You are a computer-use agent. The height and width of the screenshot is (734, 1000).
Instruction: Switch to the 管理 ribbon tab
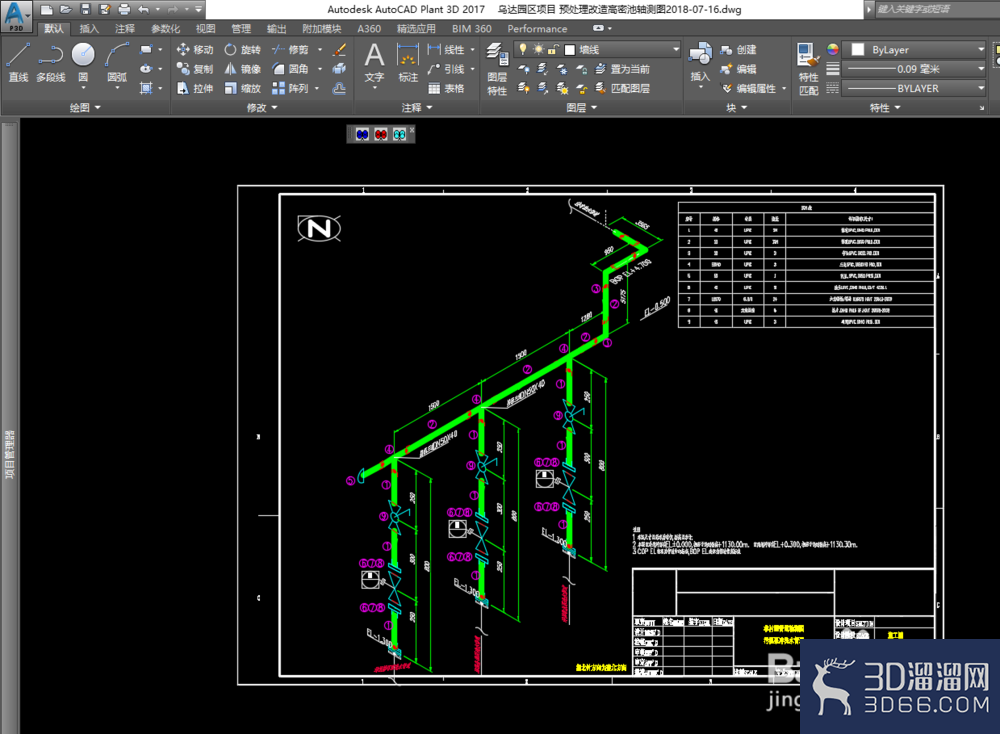point(241,29)
